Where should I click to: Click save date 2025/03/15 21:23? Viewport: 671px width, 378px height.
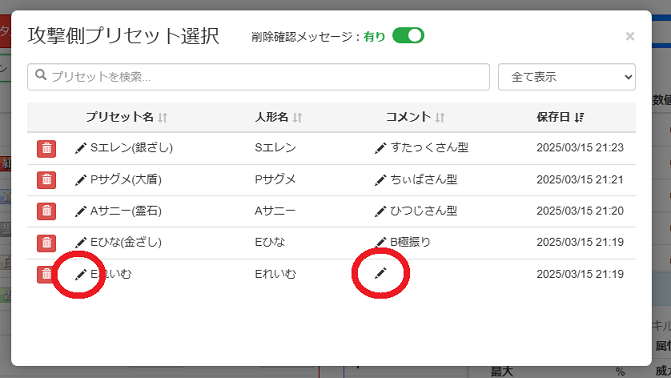tap(580, 148)
